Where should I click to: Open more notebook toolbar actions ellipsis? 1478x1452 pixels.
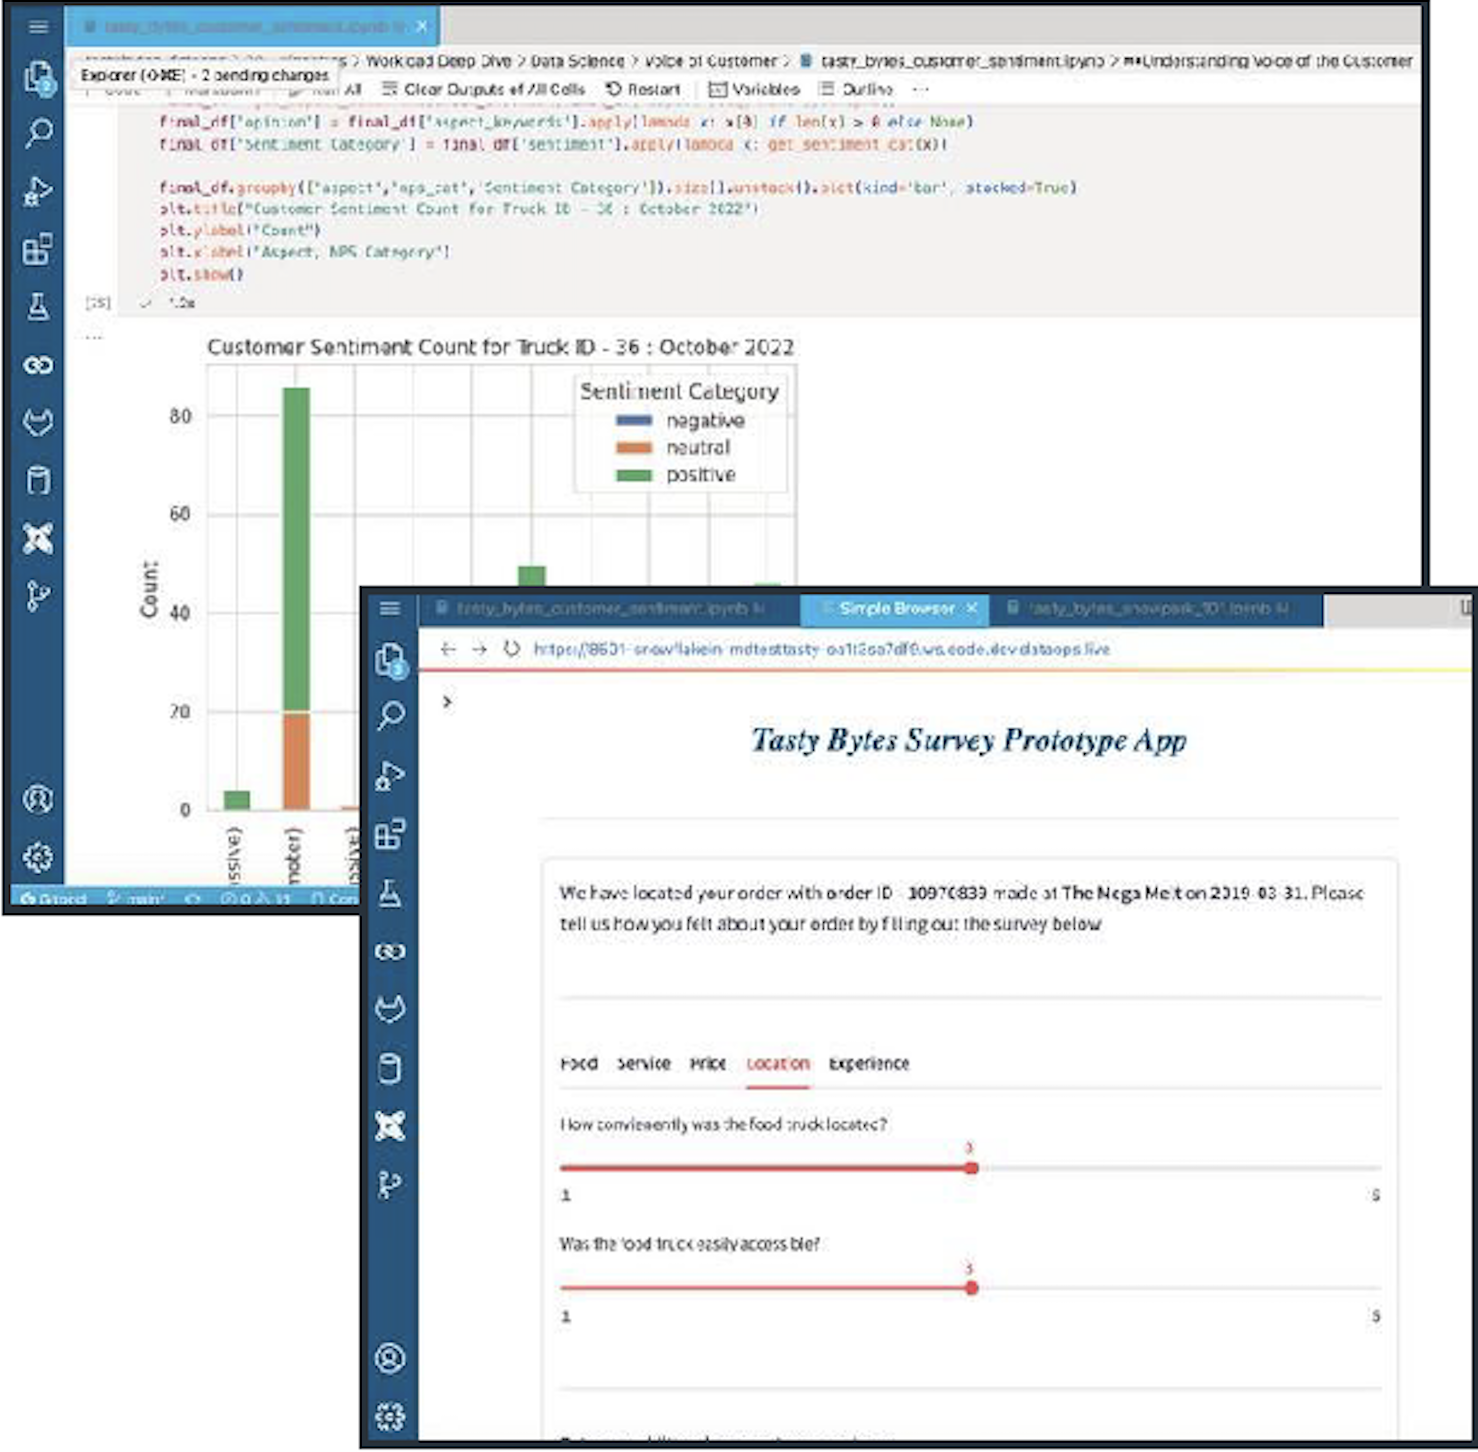(921, 89)
